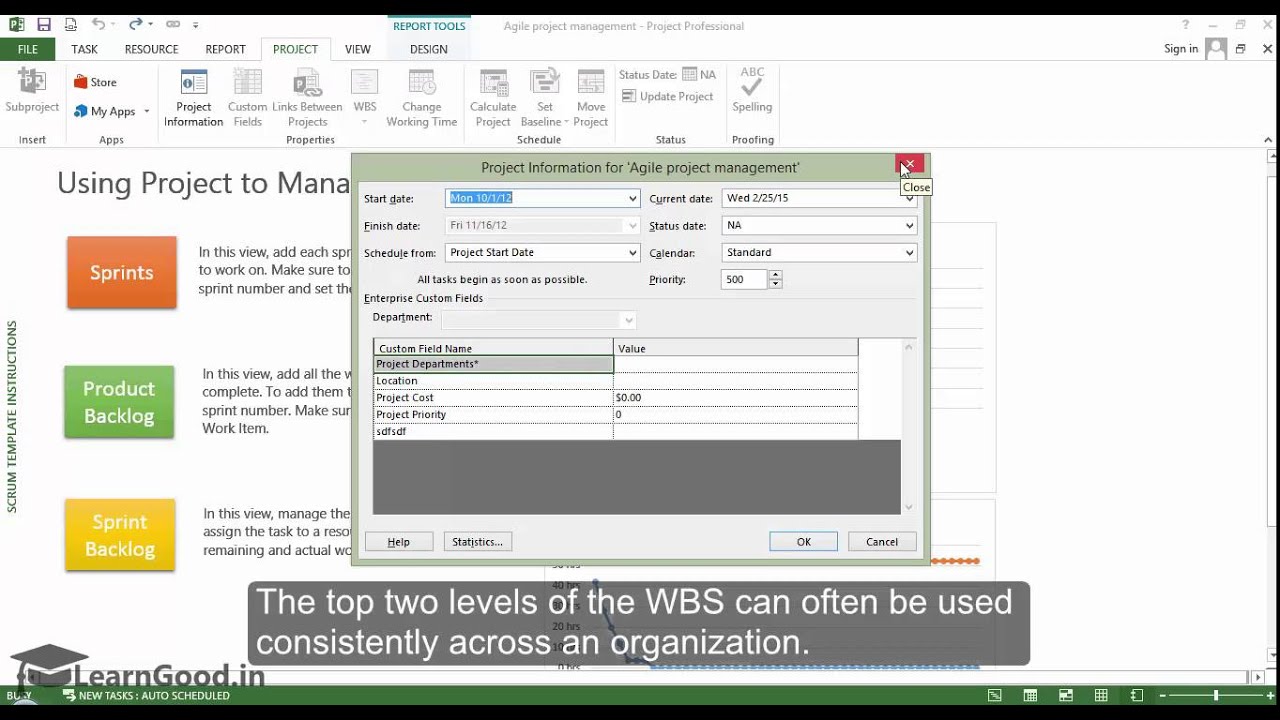Image resolution: width=1280 pixels, height=720 pixels.
Task: Switch to the RESOURCE ribbon tab
Action: pyautogui.click(x=151, y=49)
